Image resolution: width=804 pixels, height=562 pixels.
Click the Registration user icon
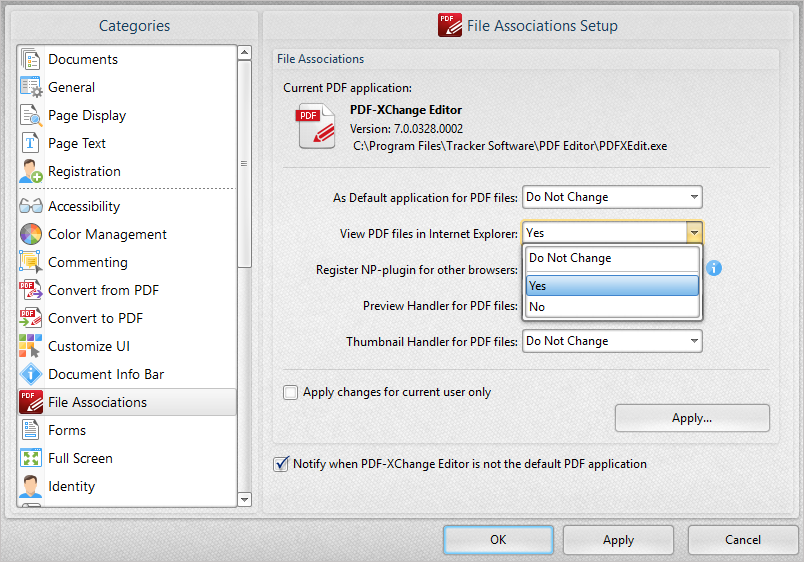point(31,172)
